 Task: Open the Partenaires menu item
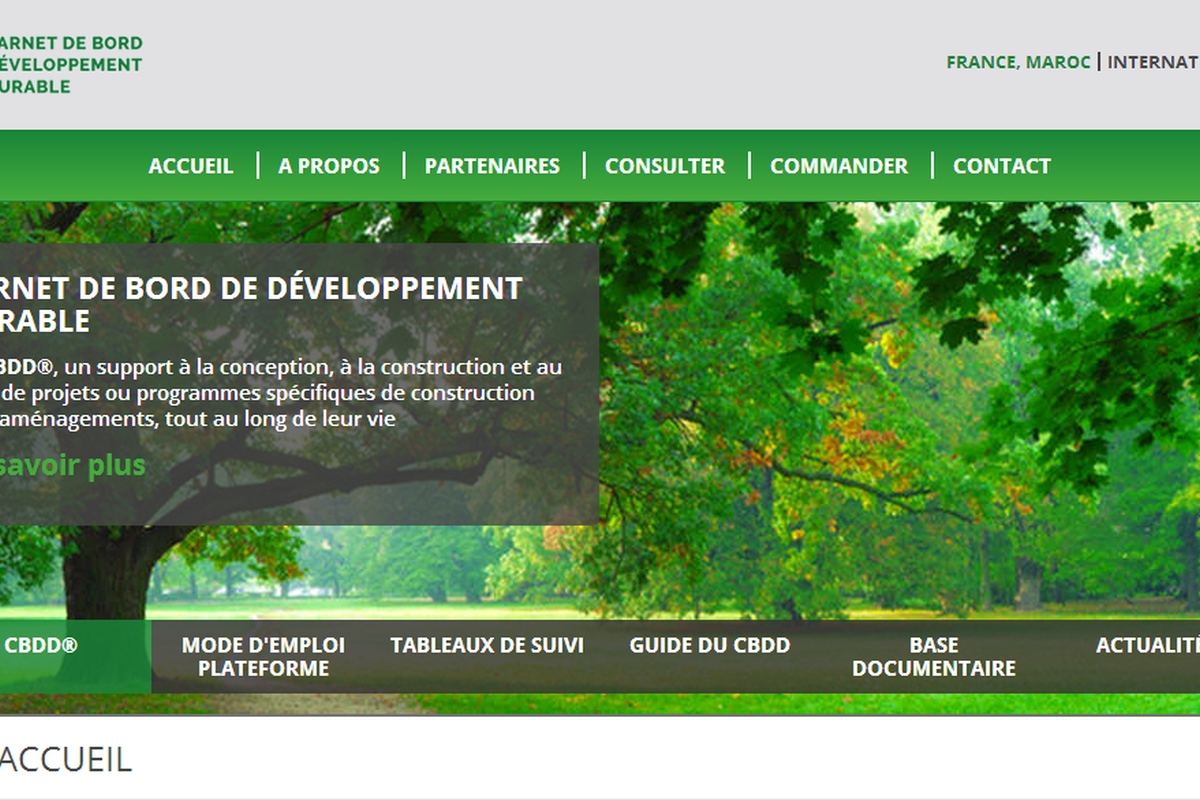tap(492, 166)
